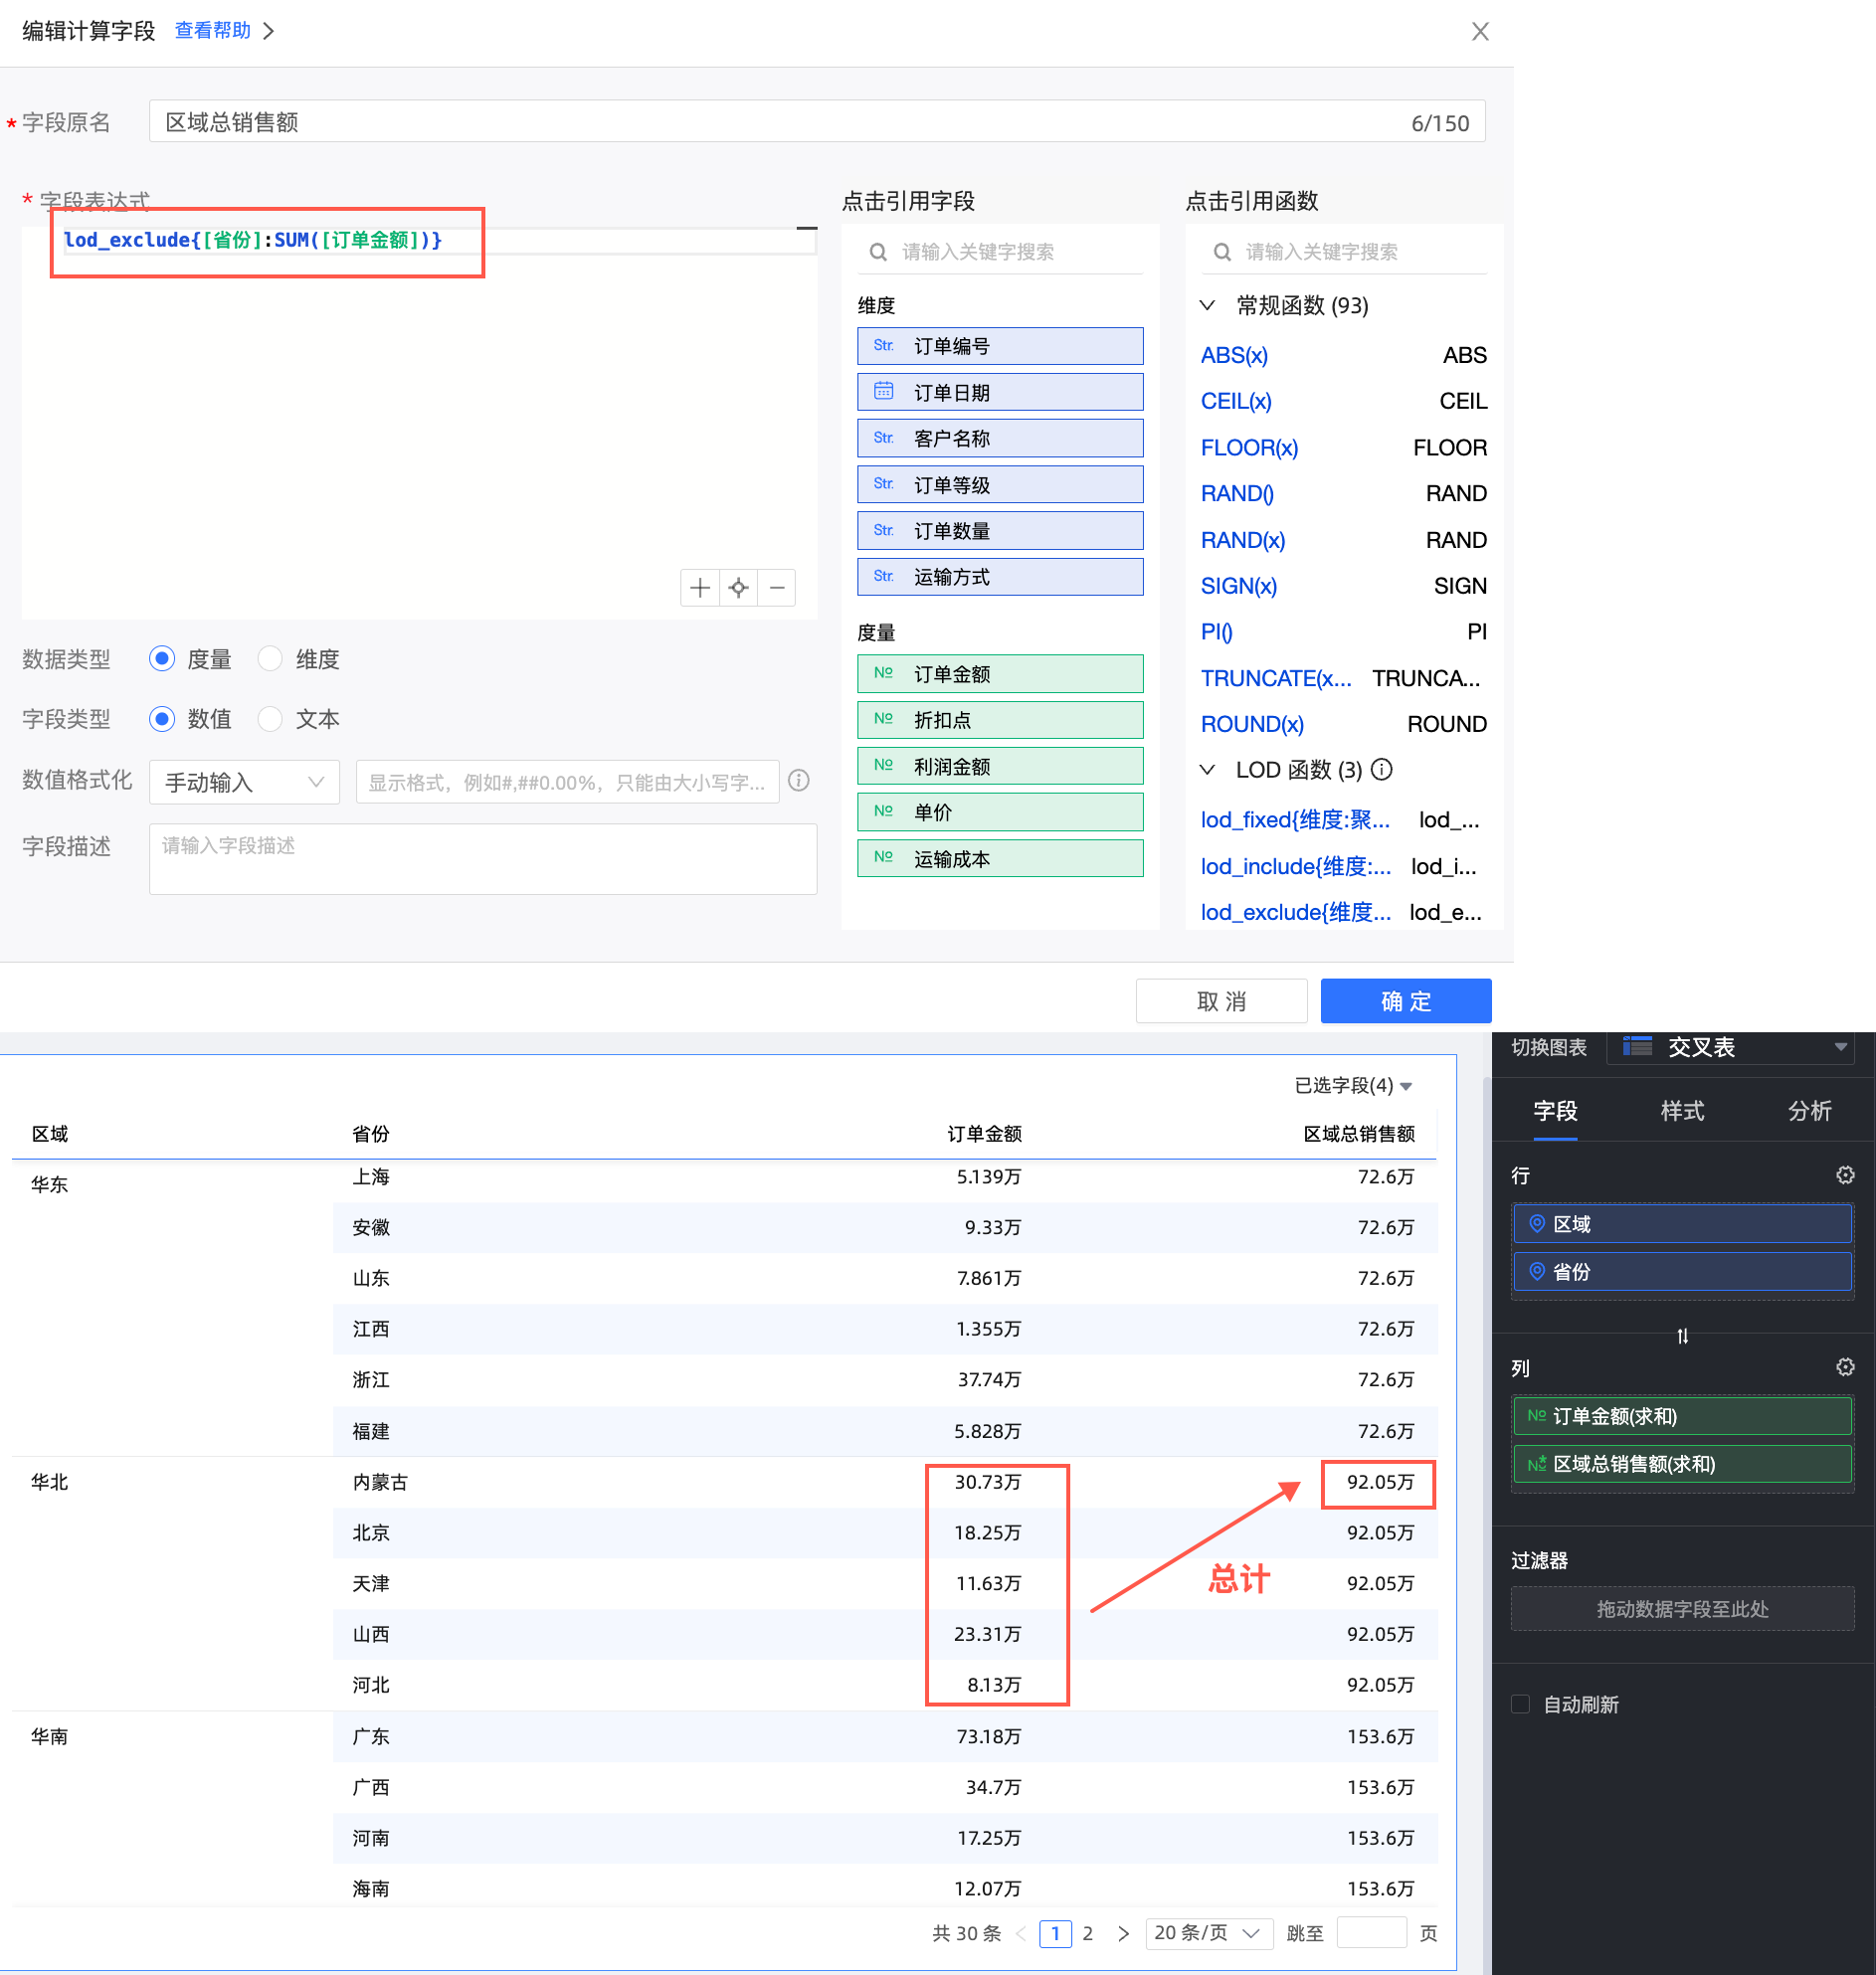Insert the CEIL(x) function

(1236, 401)
